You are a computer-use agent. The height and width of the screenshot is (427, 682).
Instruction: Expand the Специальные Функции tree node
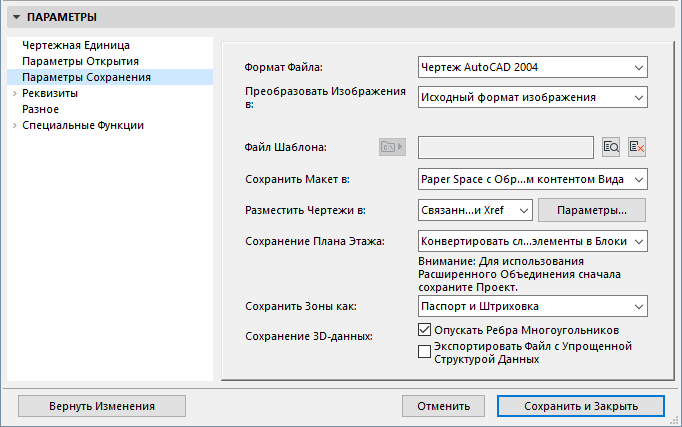[x=14, y=125]
